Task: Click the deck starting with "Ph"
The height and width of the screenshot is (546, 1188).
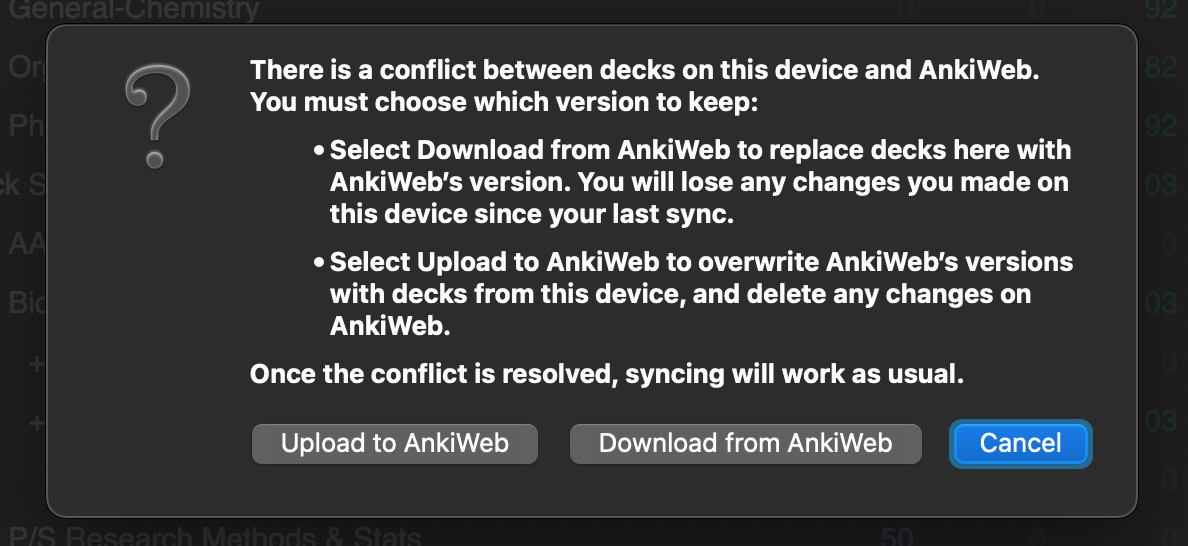Action: coord(27,125)
